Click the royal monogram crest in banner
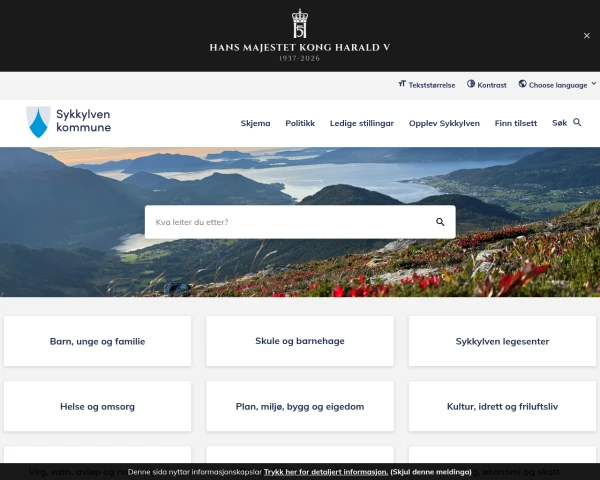The width and height of the screenshot is (600, 480). point(300,23)
